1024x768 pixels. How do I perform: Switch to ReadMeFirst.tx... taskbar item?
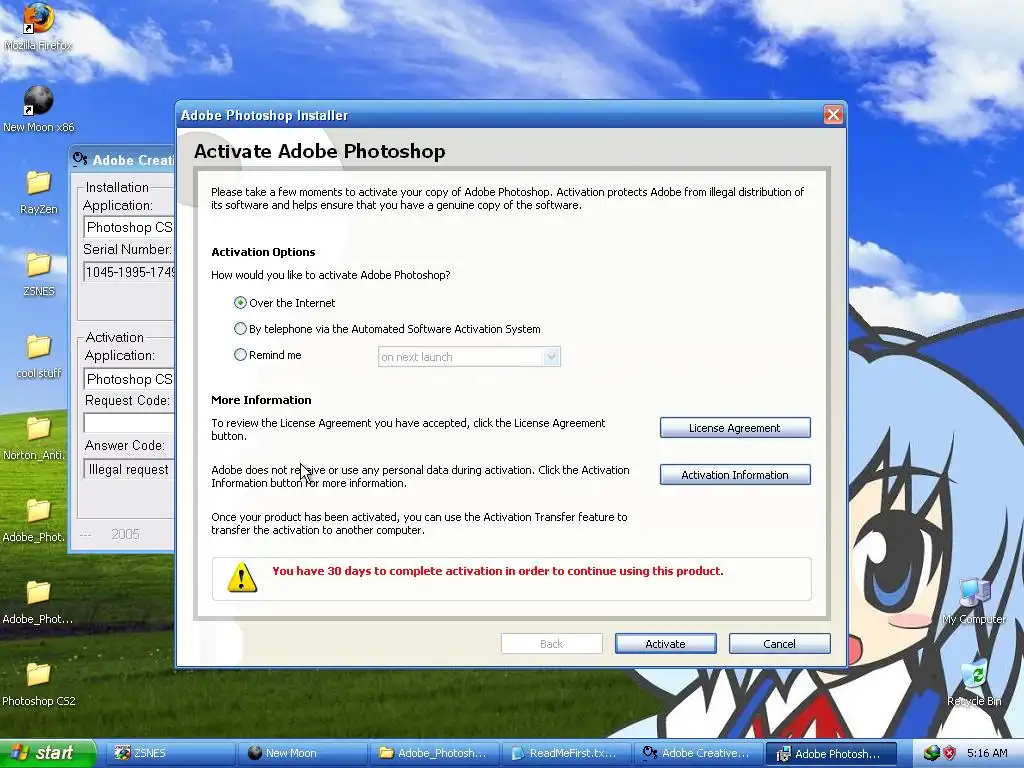coord(568,753)
